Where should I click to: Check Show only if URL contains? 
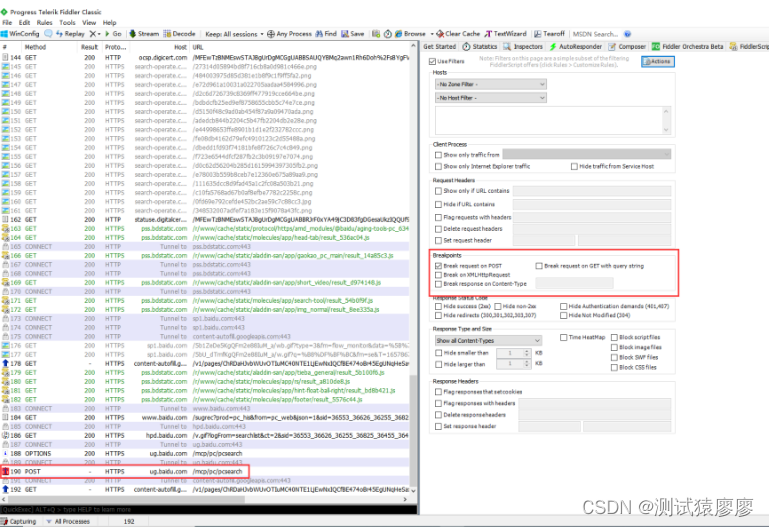(438, 191)
